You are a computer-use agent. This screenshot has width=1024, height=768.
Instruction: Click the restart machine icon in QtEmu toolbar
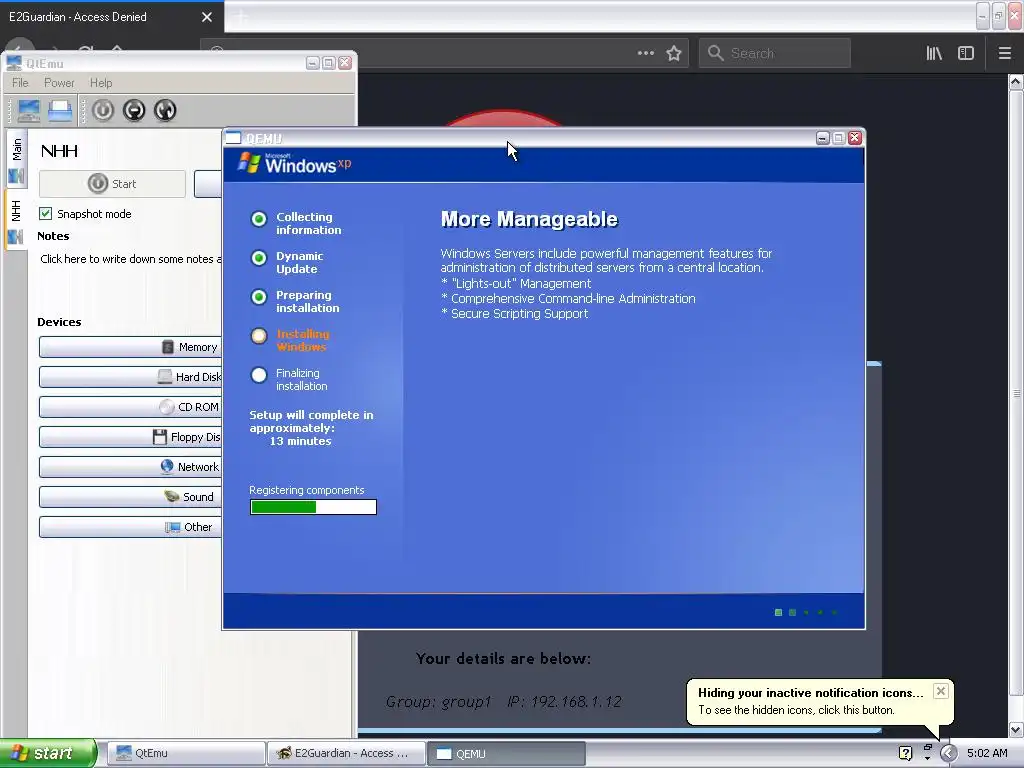click(x=165, y=110)
